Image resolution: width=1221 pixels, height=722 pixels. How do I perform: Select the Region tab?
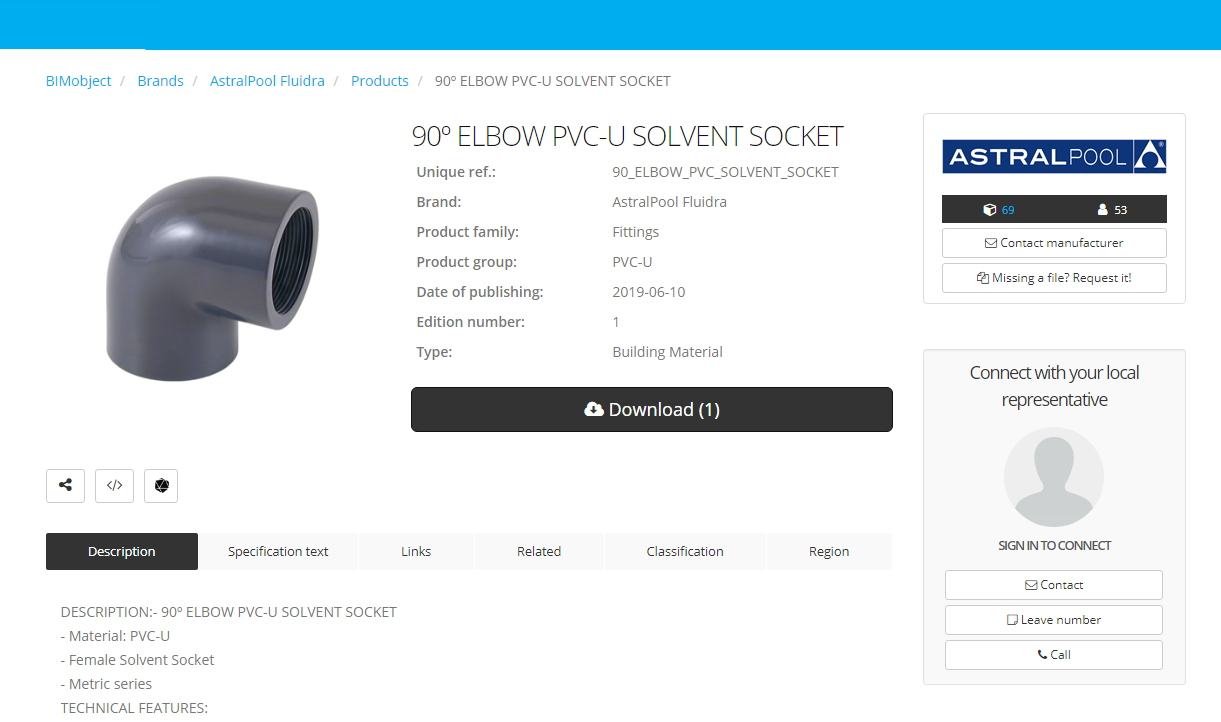[829, 551]
